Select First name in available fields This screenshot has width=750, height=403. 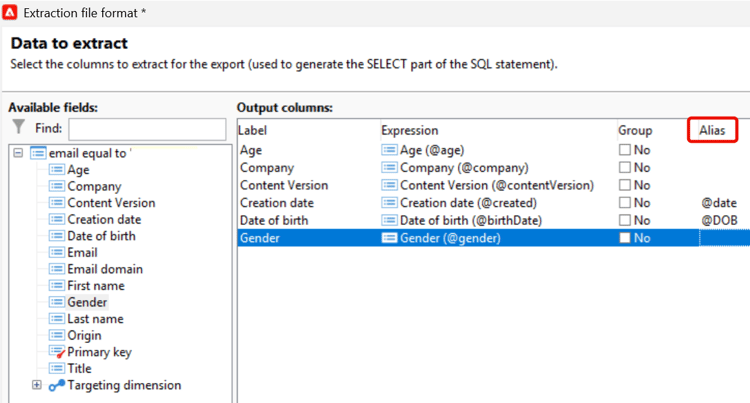pos(95,286)
